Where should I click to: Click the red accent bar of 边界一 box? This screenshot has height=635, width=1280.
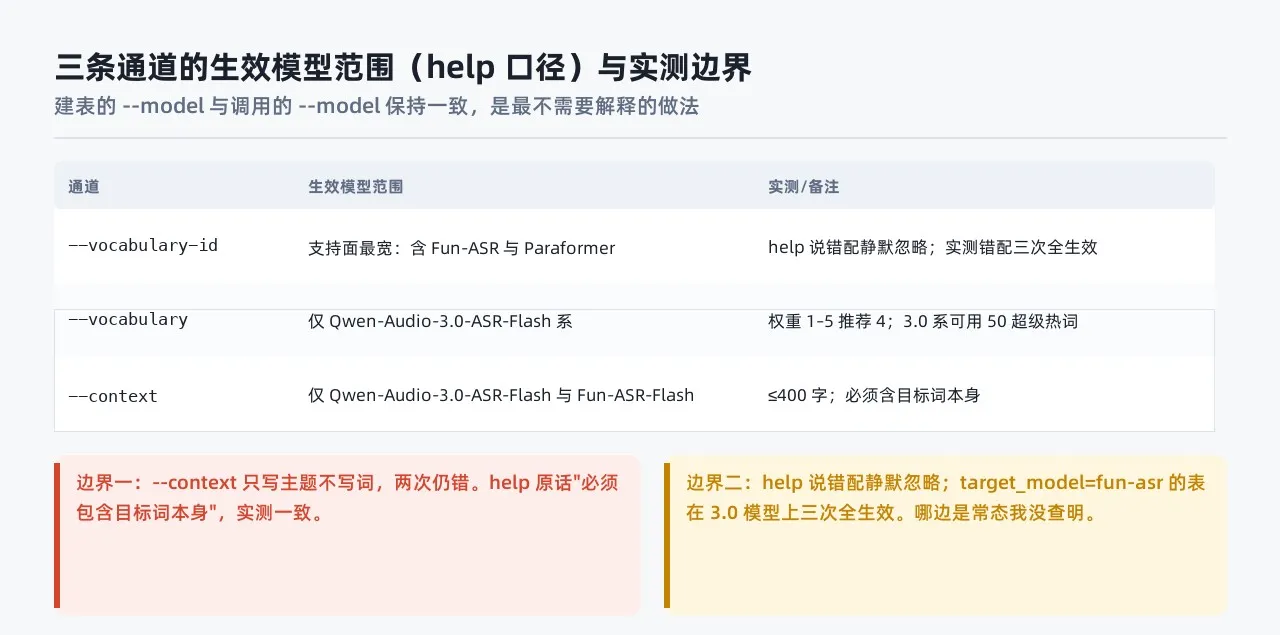click(x=57, y=535)
